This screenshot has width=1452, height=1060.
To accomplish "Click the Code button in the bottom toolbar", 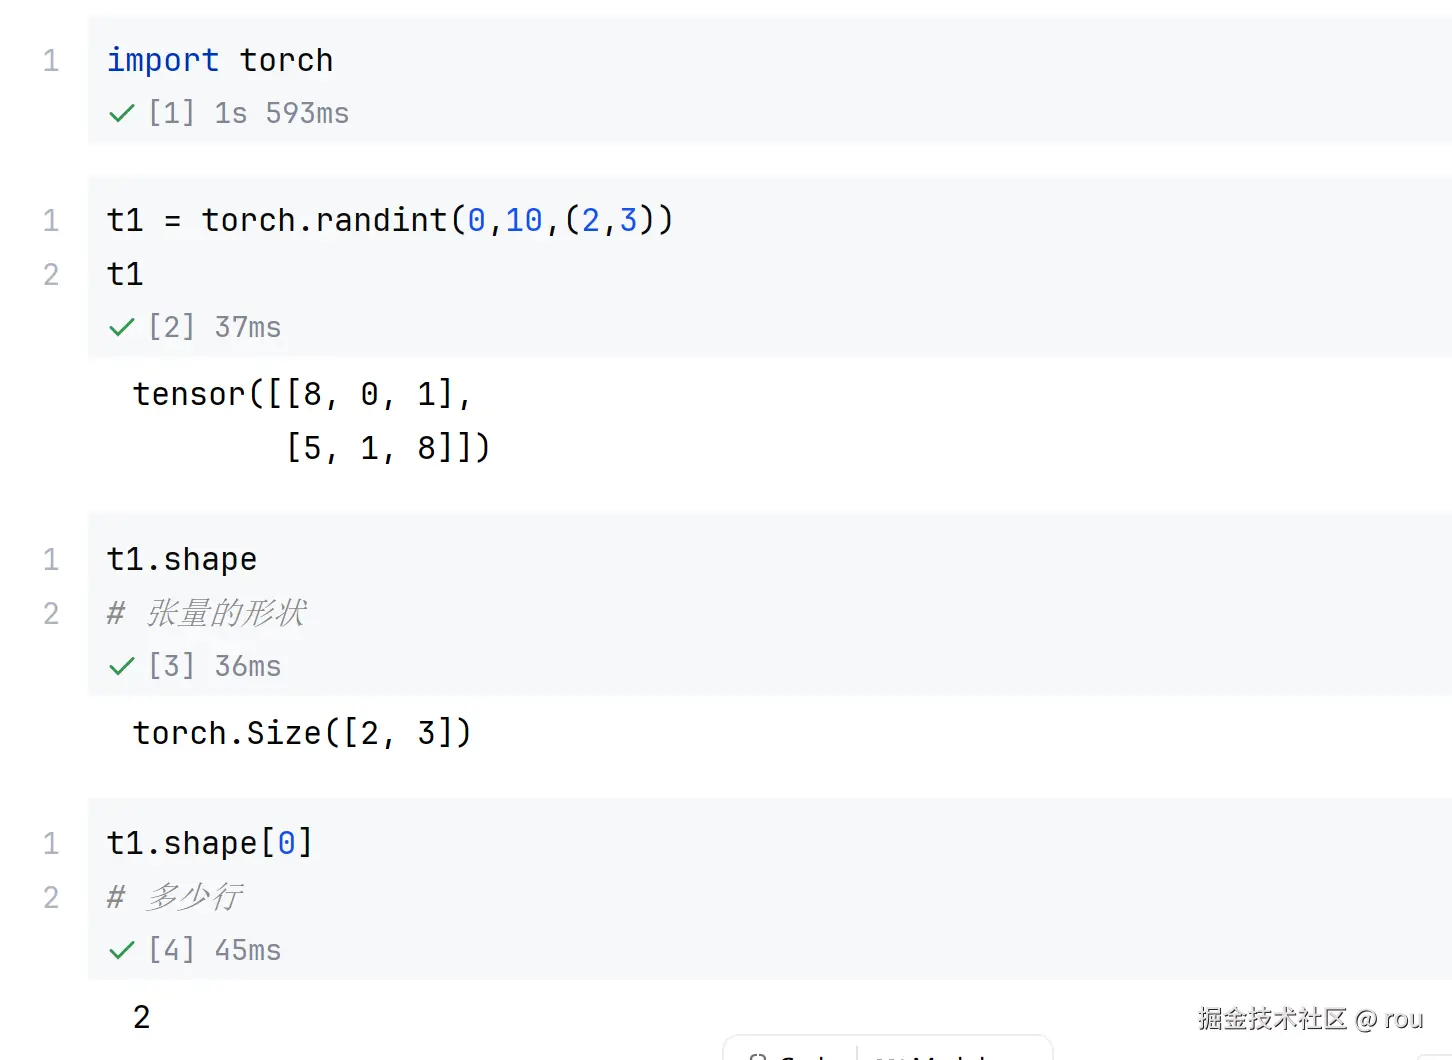I will click(x=790, y=1052).
